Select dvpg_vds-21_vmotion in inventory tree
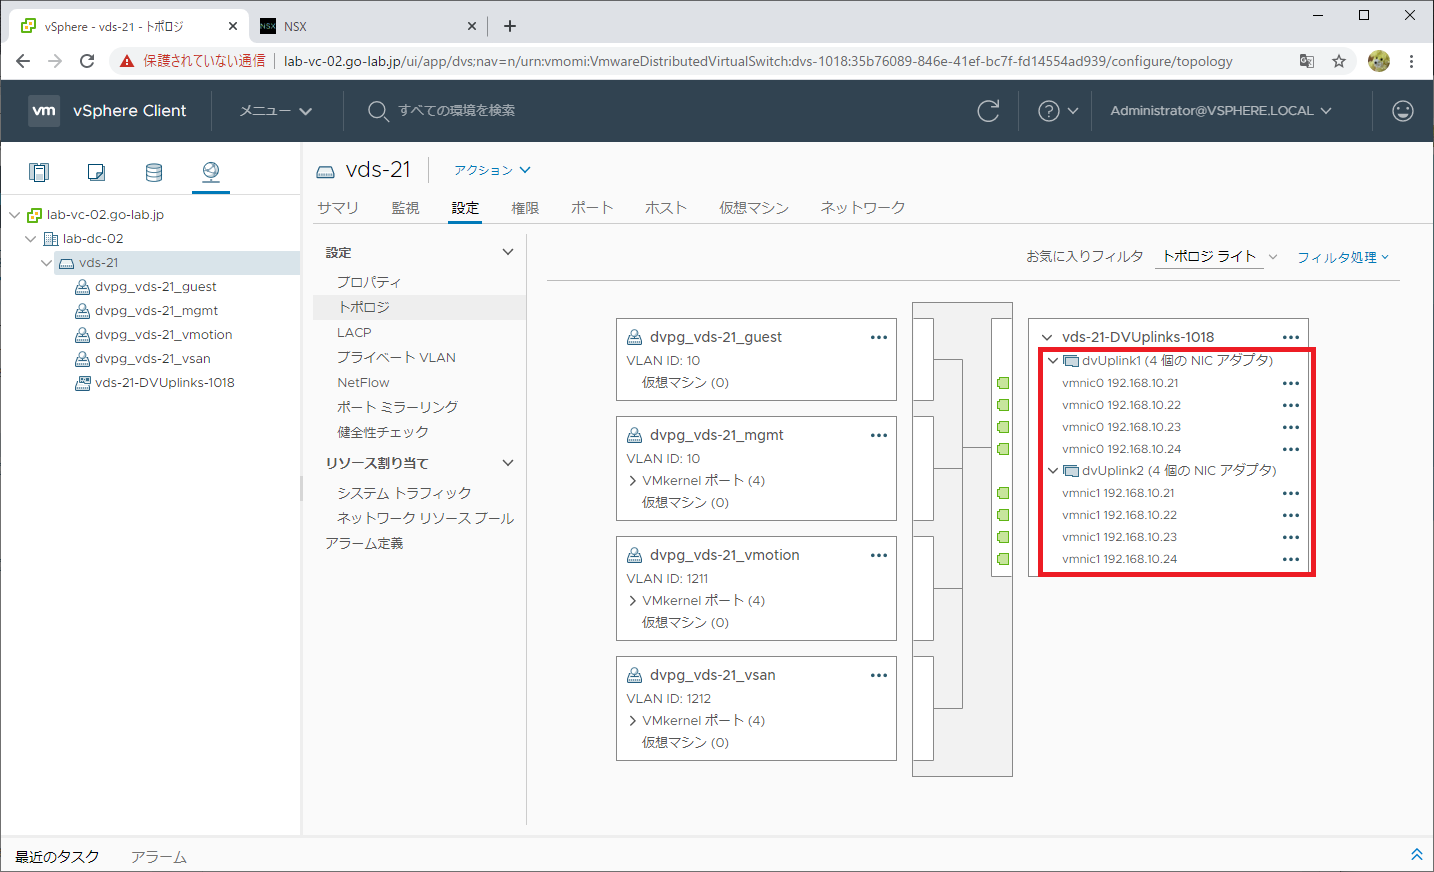 (164, 335)
